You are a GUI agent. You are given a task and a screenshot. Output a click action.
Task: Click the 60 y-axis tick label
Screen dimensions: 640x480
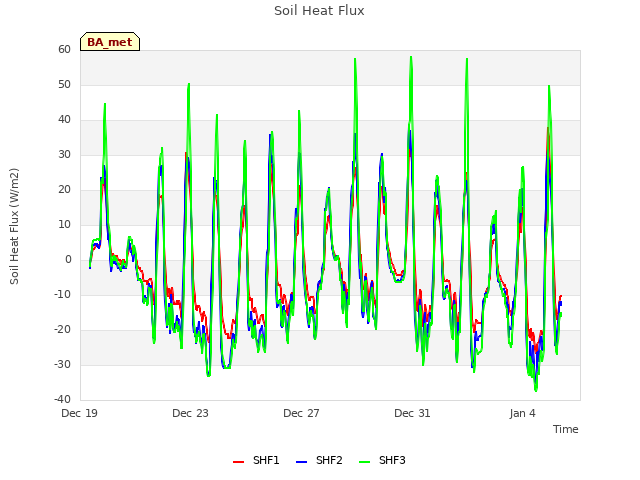(64, 49)
